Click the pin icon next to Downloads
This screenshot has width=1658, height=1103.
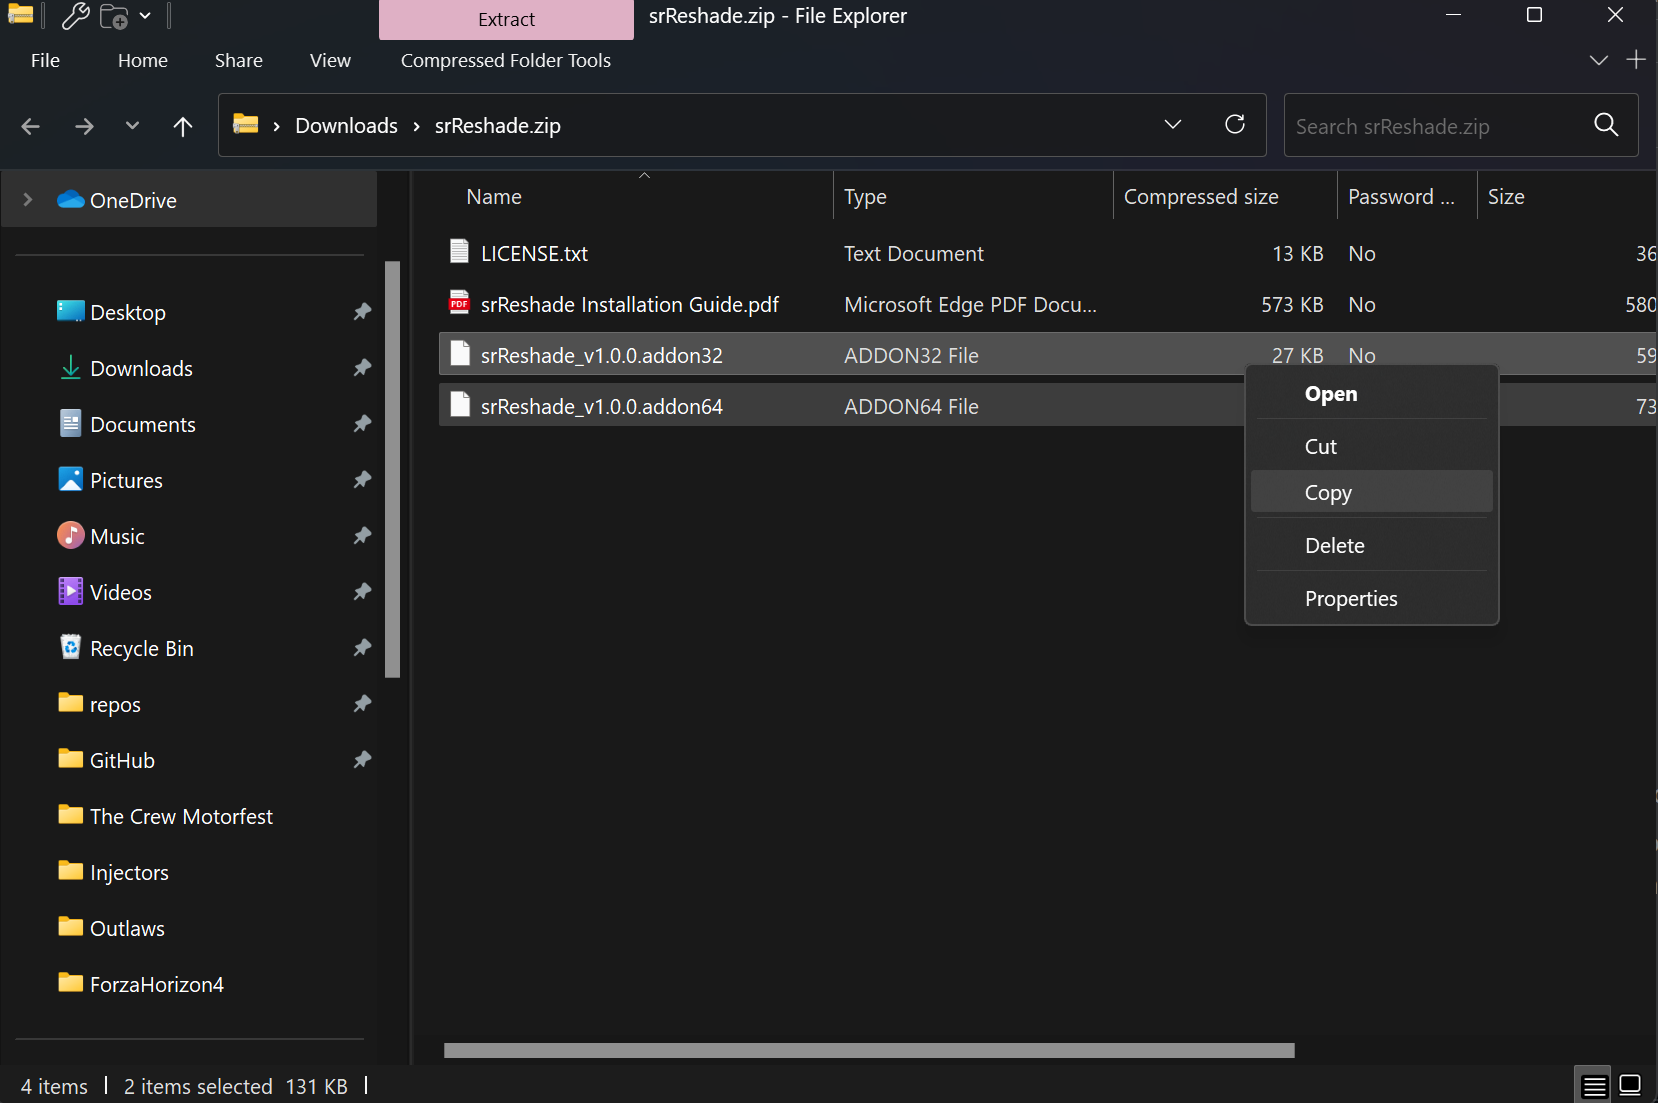click(362, 368)
